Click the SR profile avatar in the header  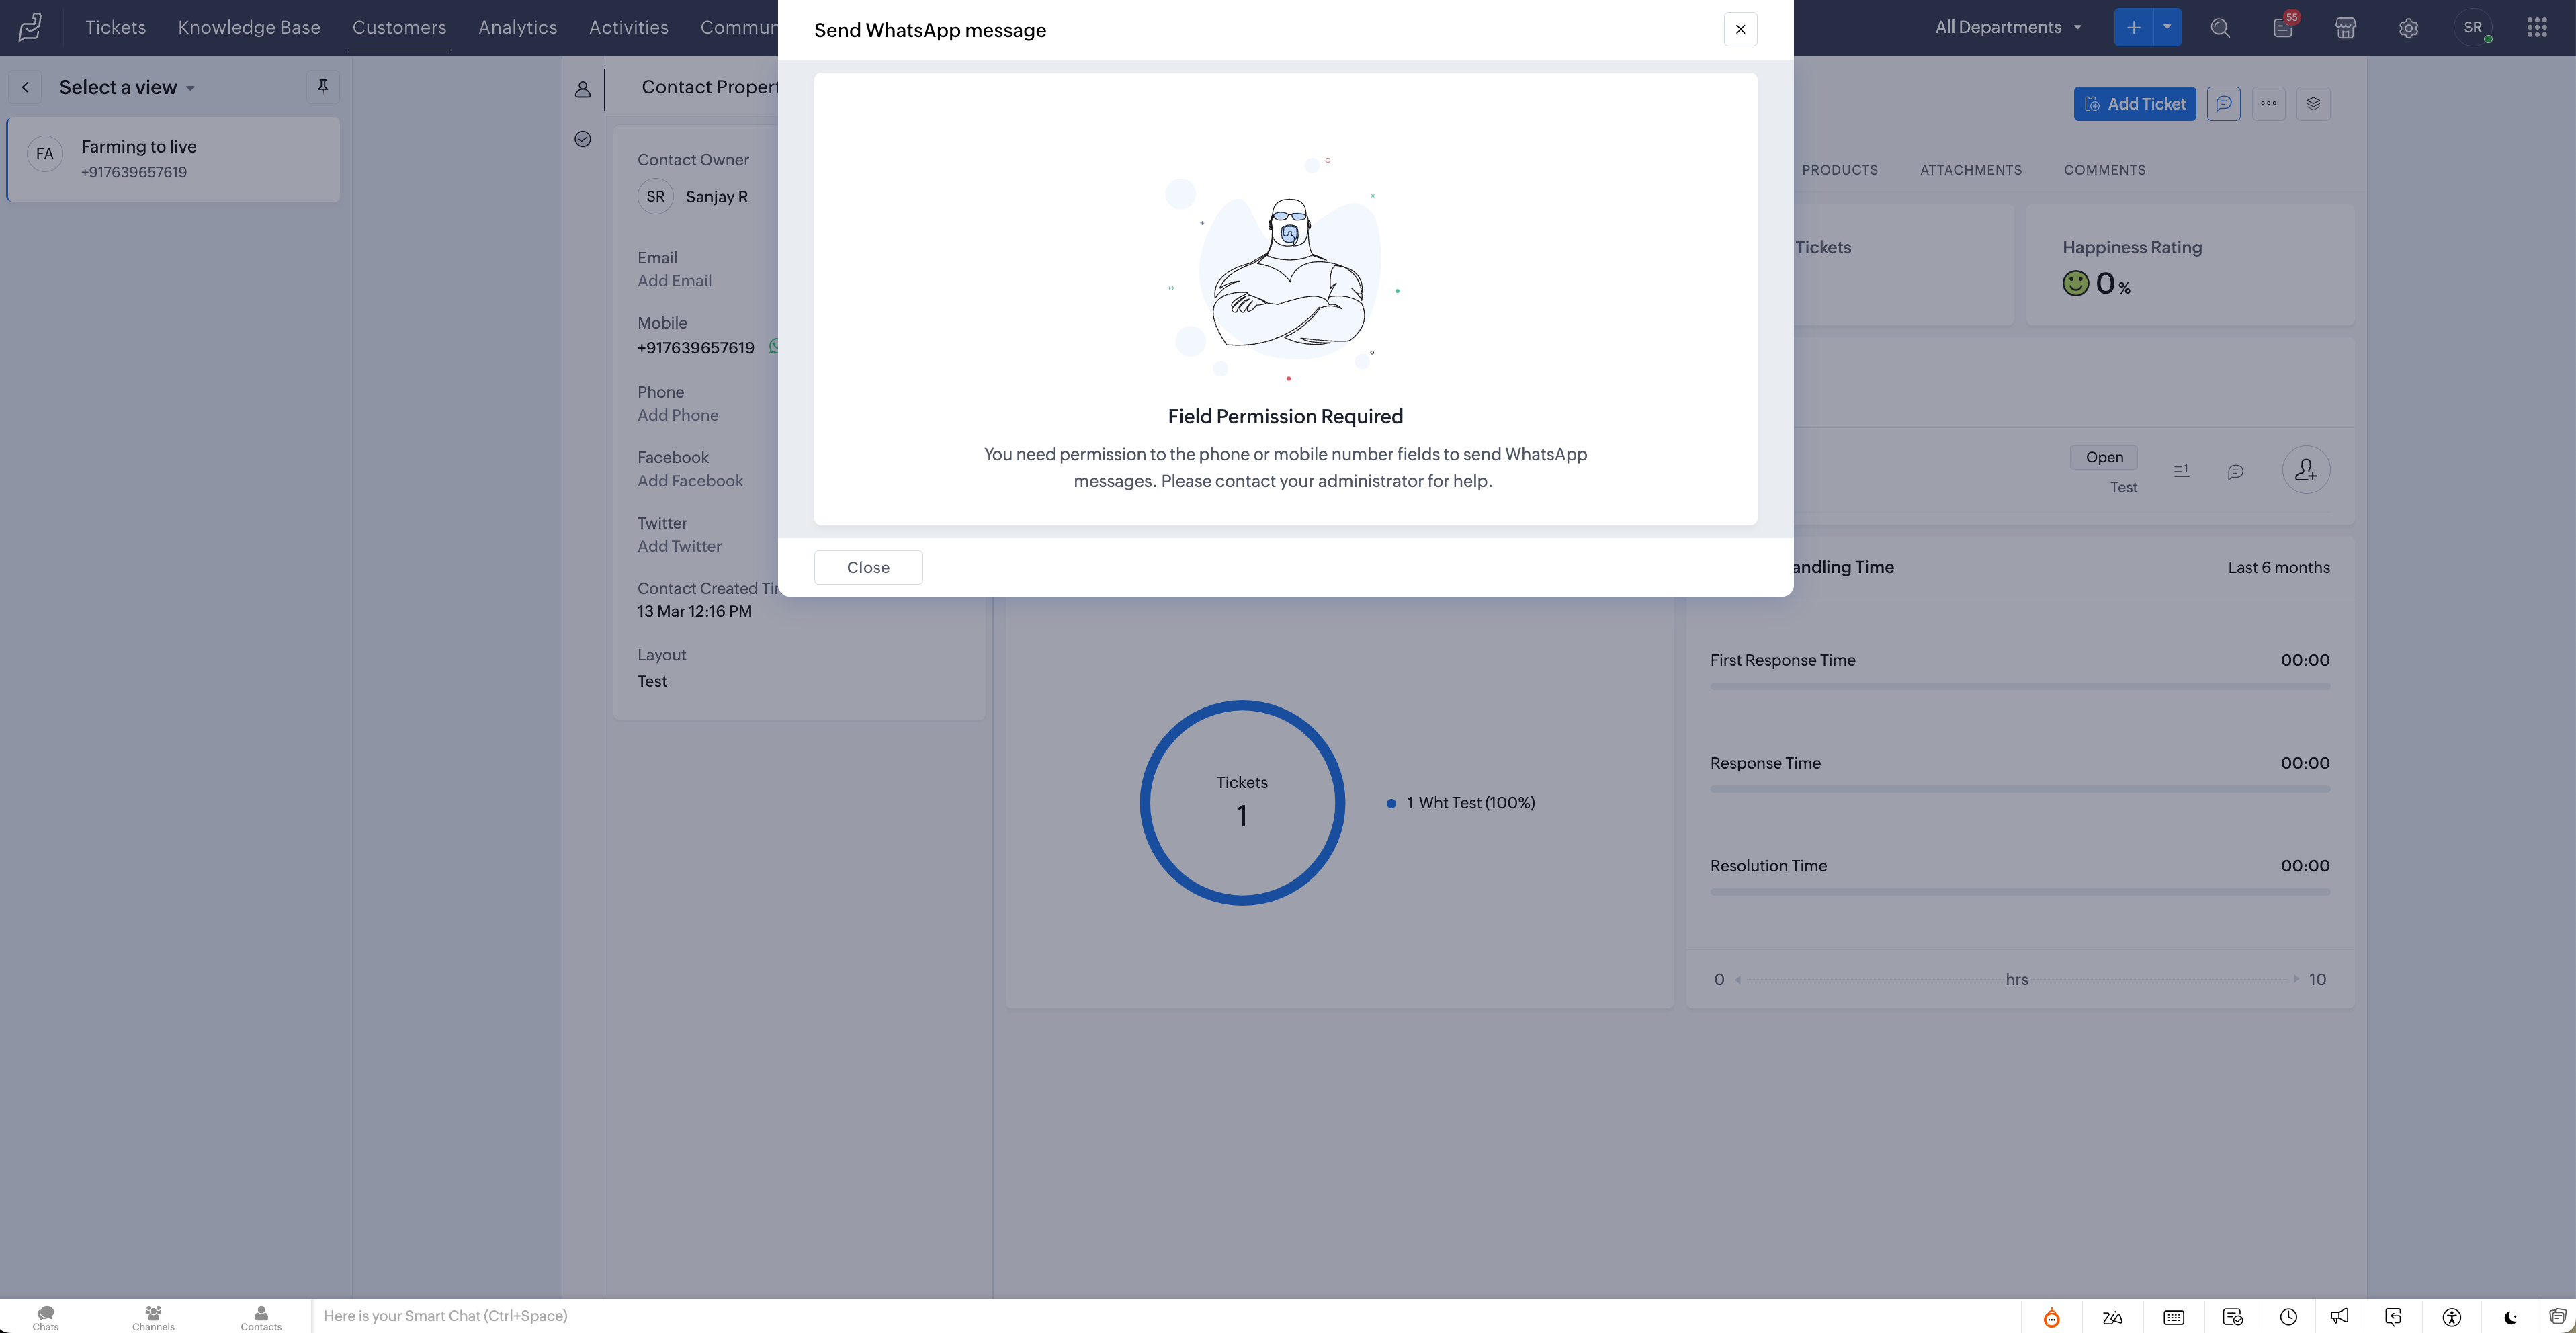(x=2472, y=27)
